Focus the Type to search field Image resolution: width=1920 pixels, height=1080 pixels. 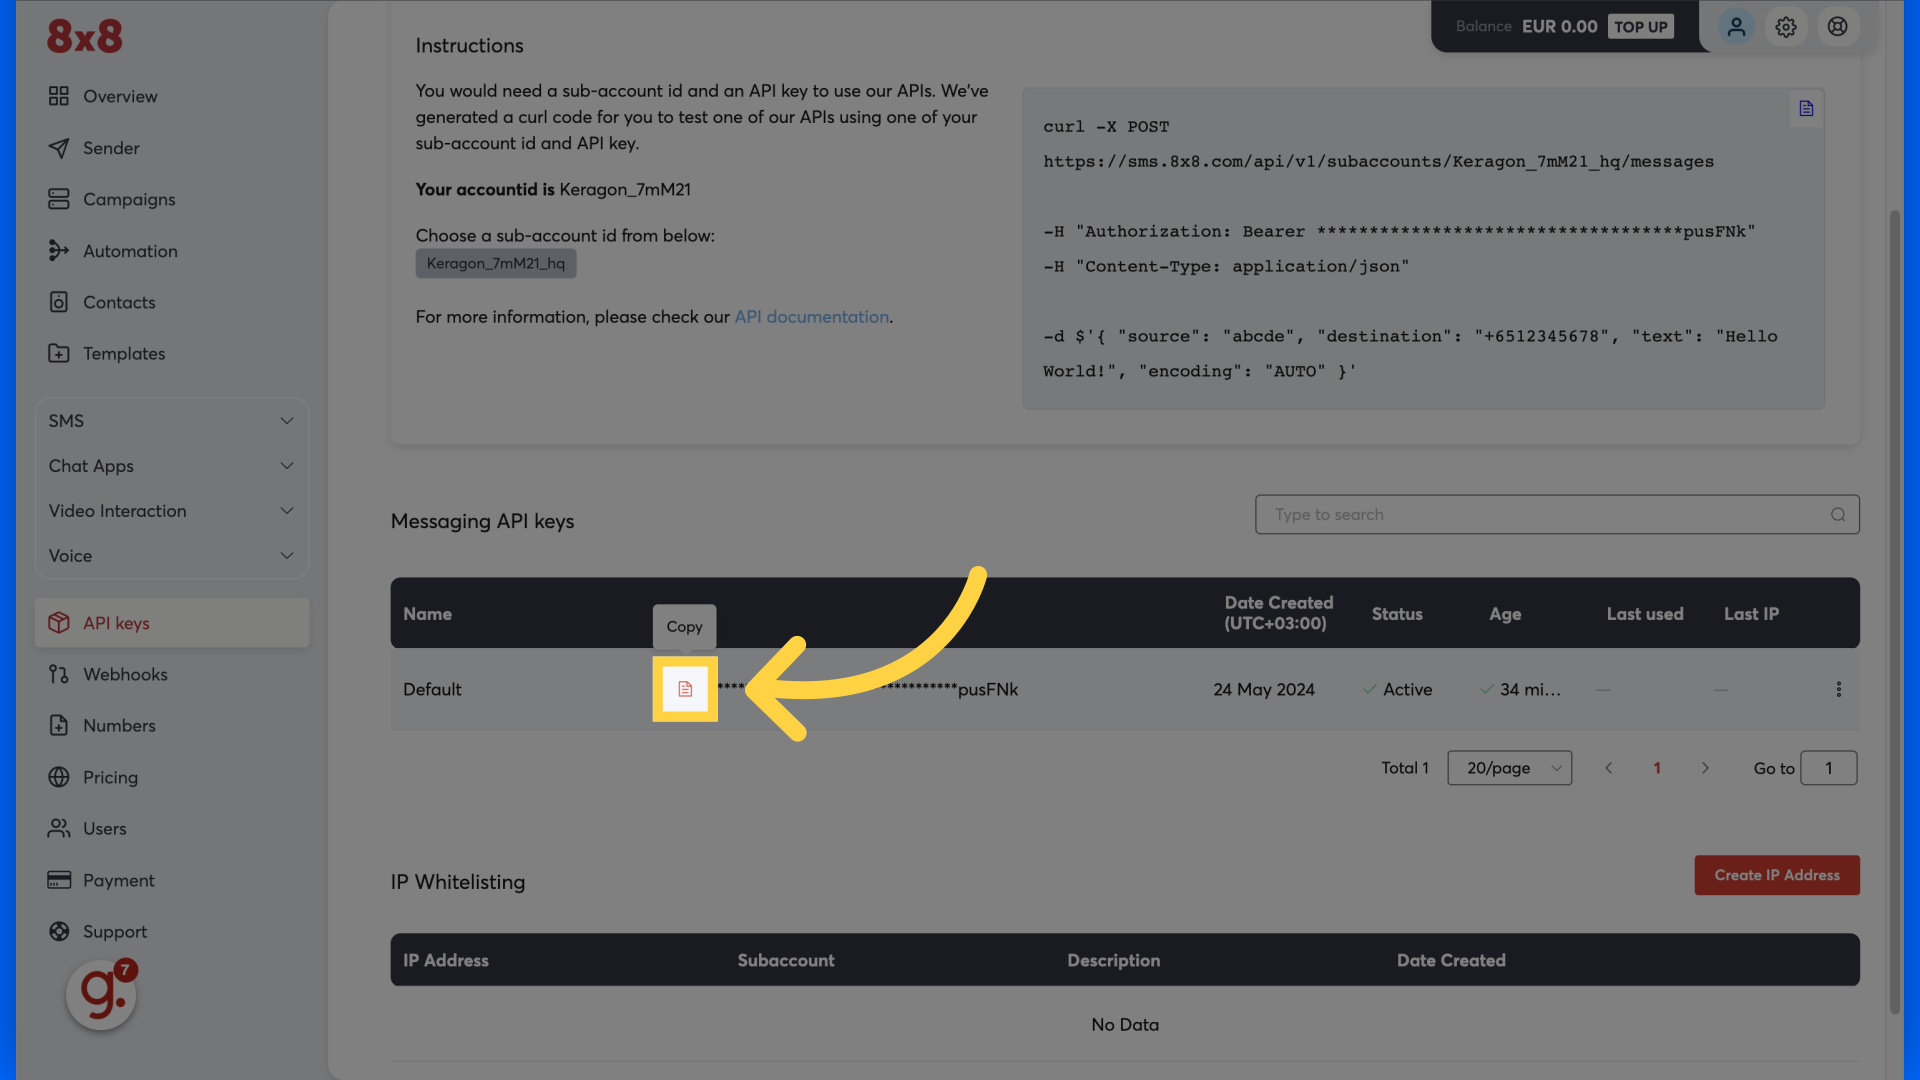[1557, 514]
